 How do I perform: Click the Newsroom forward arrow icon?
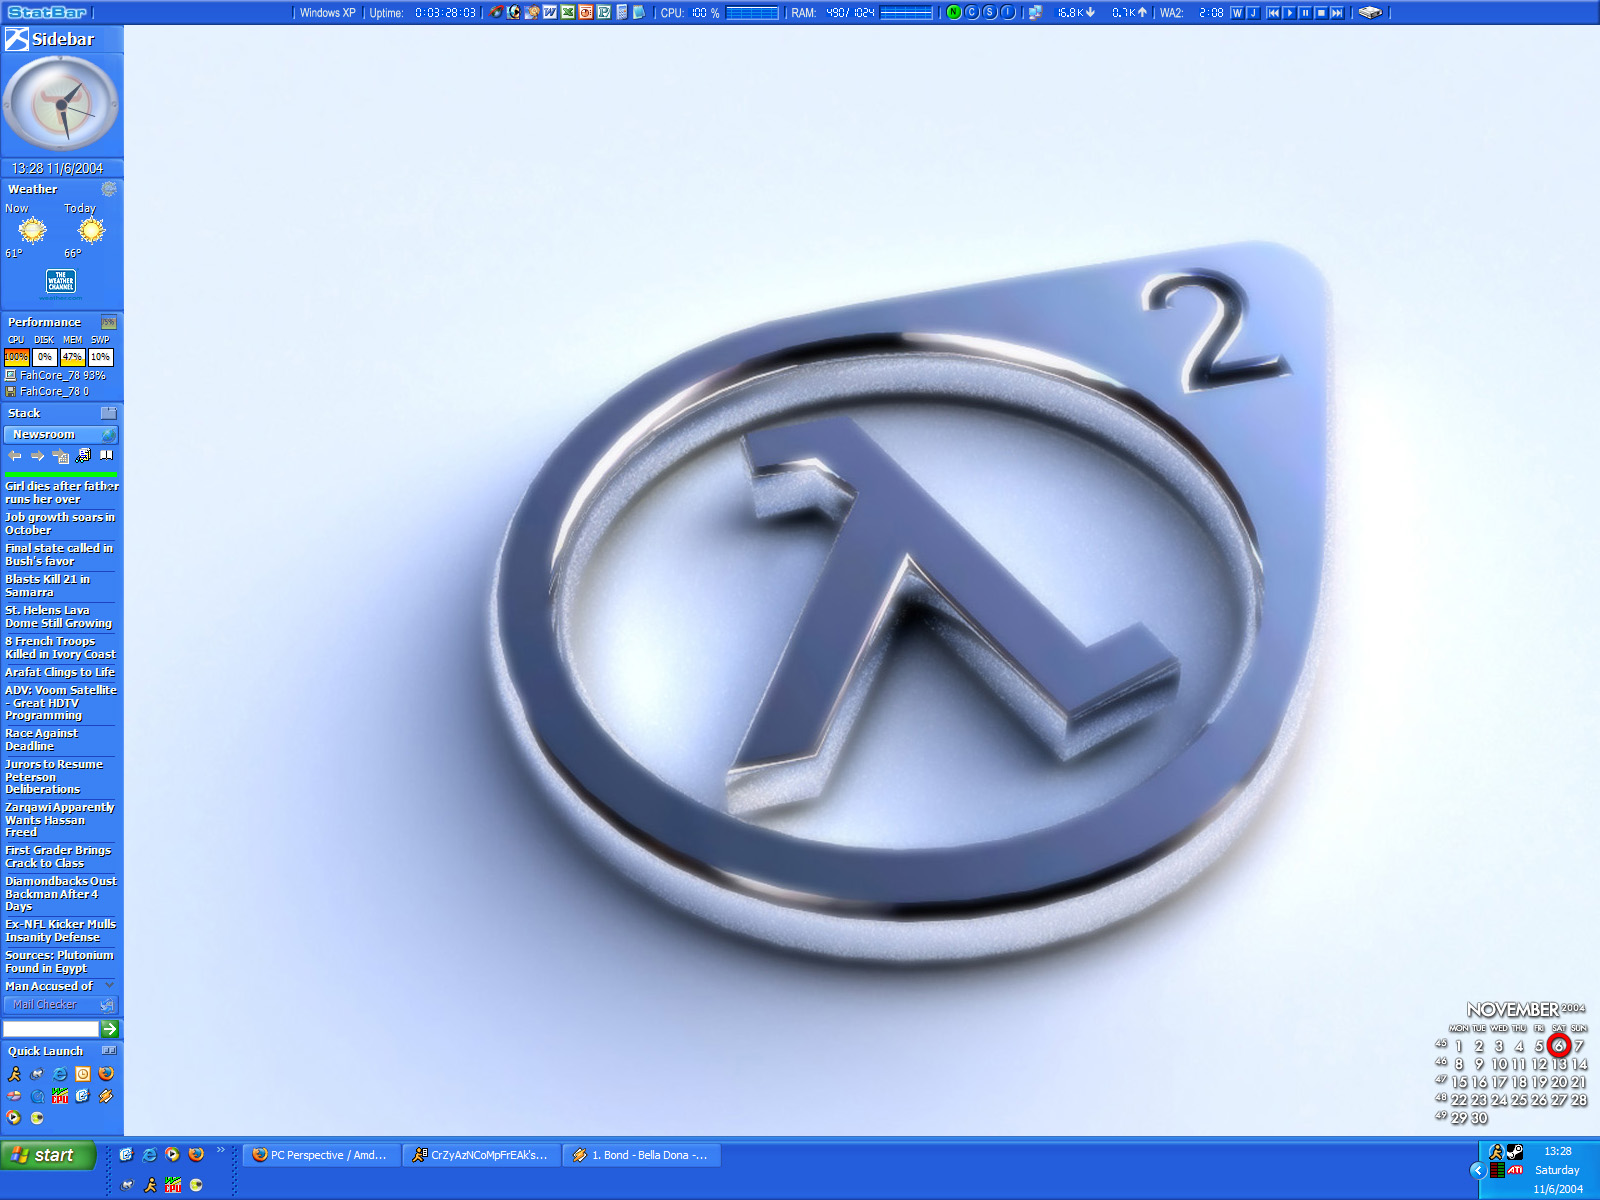click(37, 456)
